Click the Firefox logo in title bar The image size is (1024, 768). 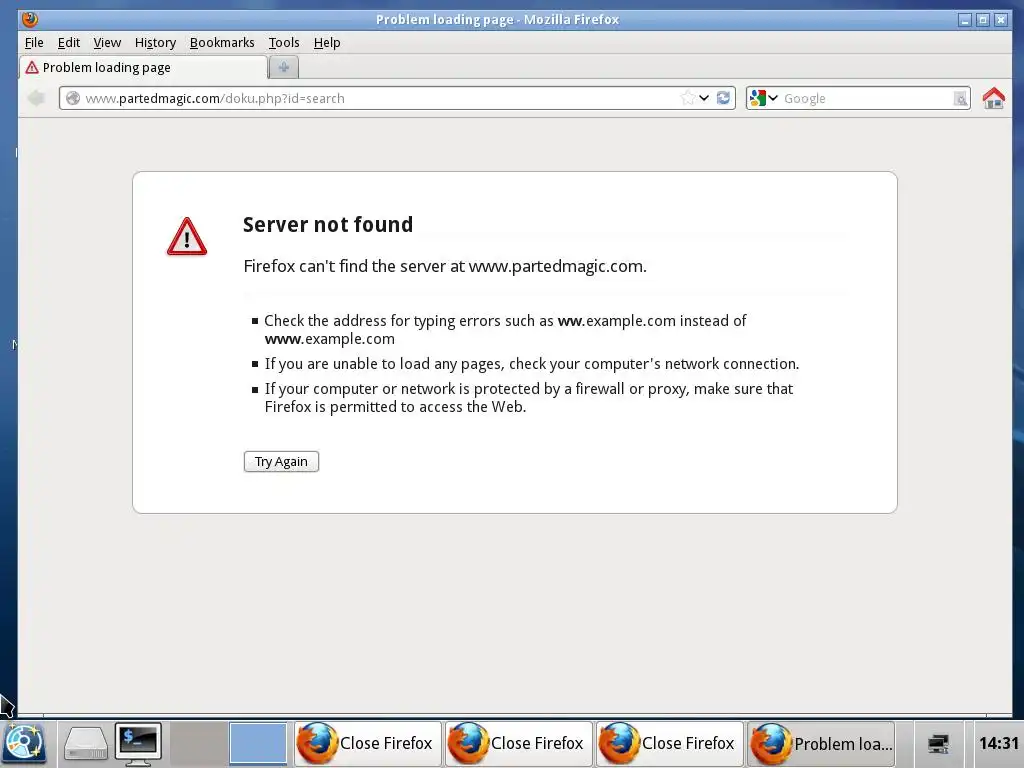click(x=30, y=20)
